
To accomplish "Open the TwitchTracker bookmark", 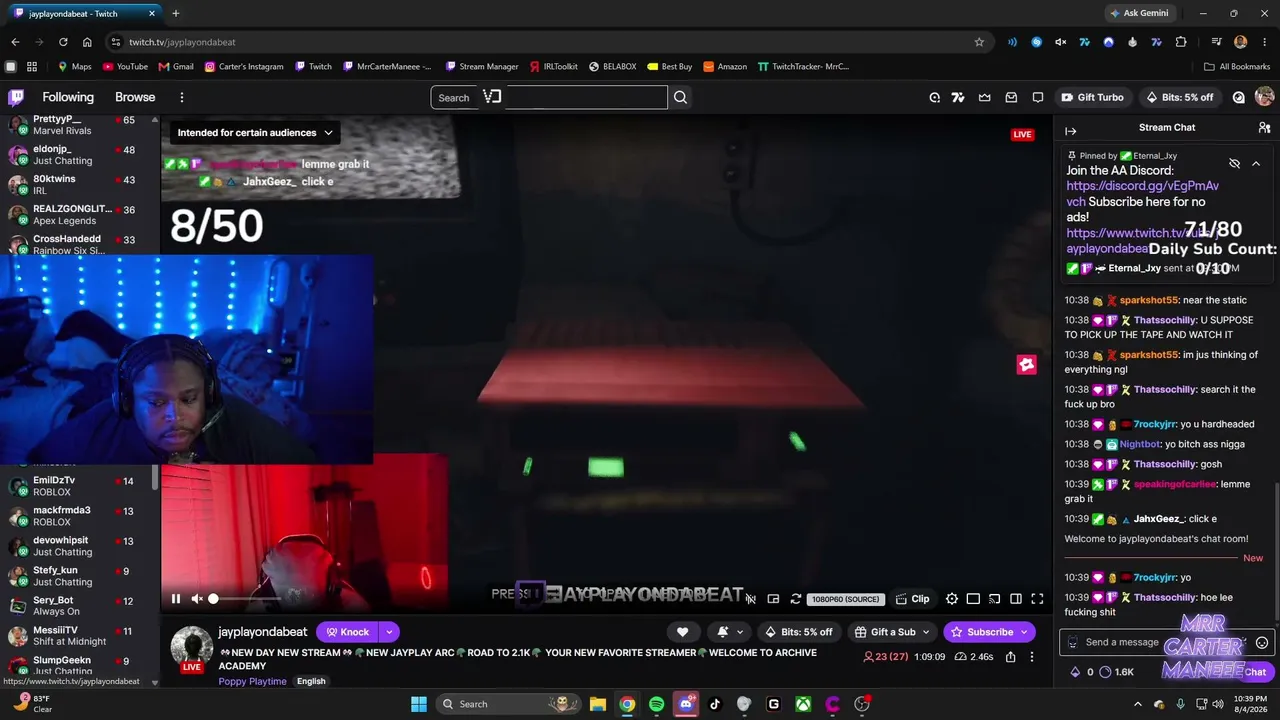I will (803, 67).
